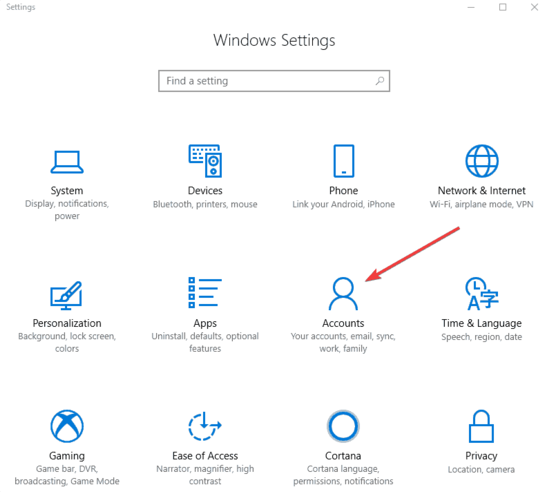Open the Personalization paintbrush icon

pyautogui.click(x=66, y=295)
